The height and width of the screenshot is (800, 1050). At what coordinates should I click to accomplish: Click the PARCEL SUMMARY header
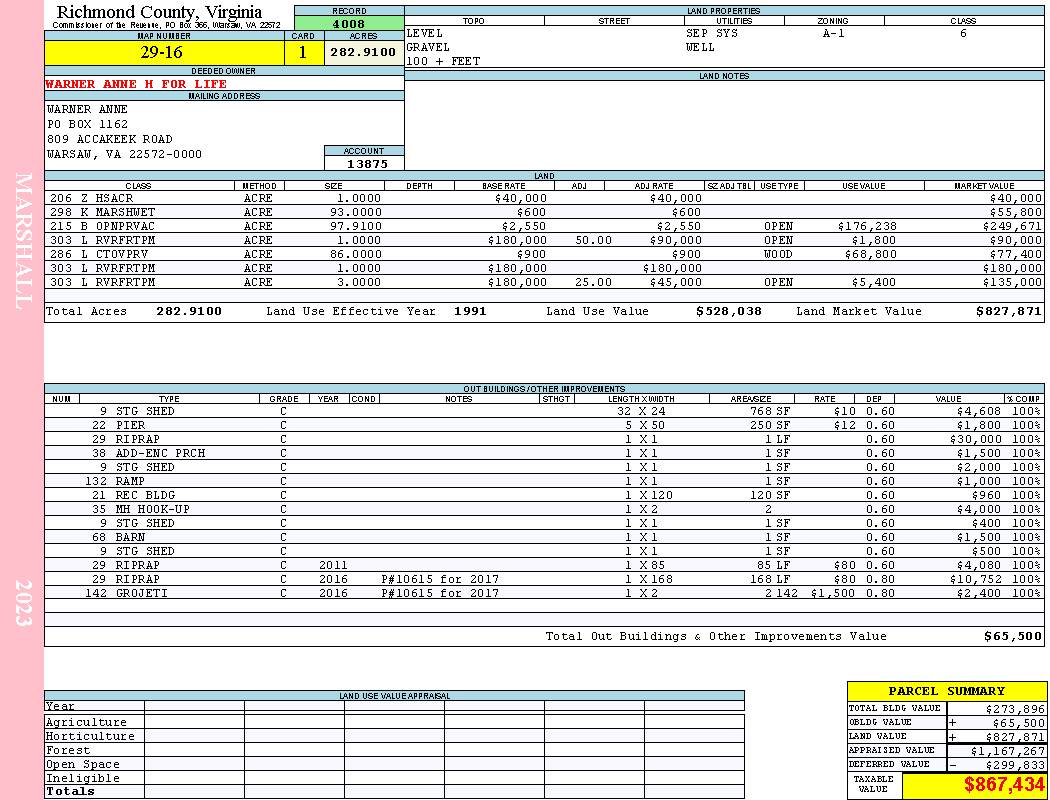[946, 691]
